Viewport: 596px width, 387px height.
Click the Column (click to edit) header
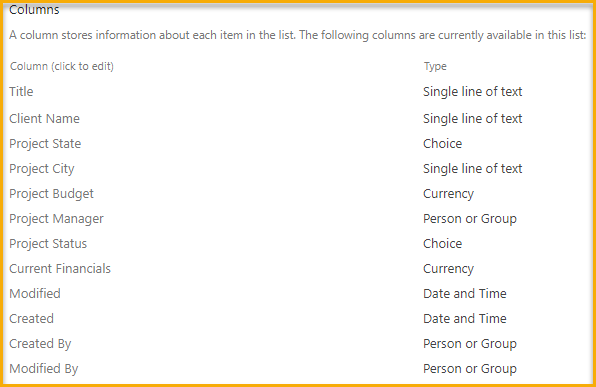coord(62,67)
